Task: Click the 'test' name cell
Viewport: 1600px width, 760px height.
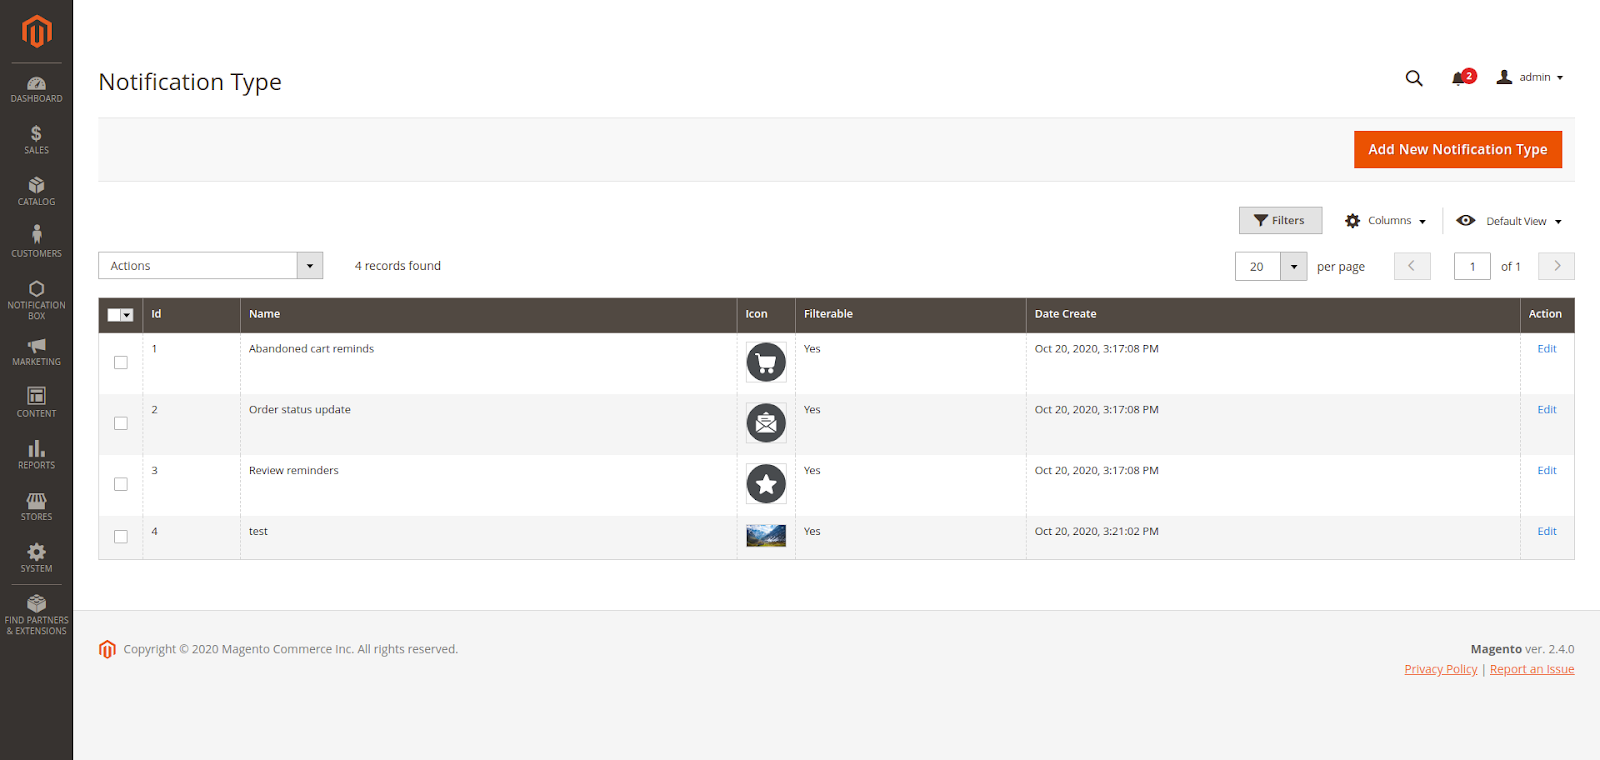Action: pos(258,532)
